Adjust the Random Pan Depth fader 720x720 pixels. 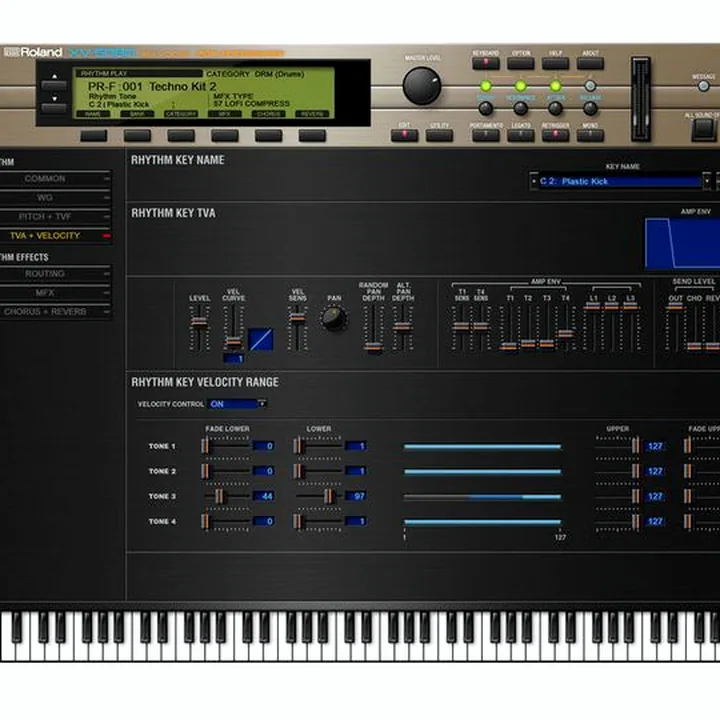click(x=373, y=348)
